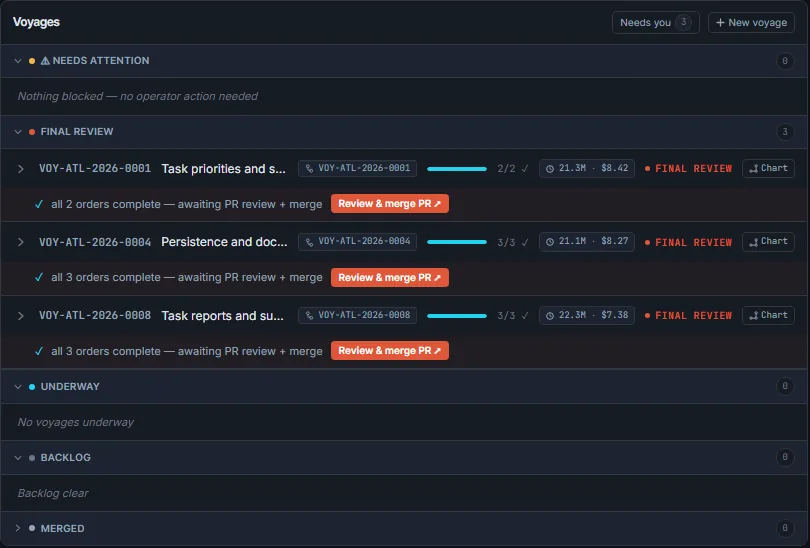Click the blue check before all 2 orders complete
The height and width of the screenshot is (548, 810).
point(39,204)
